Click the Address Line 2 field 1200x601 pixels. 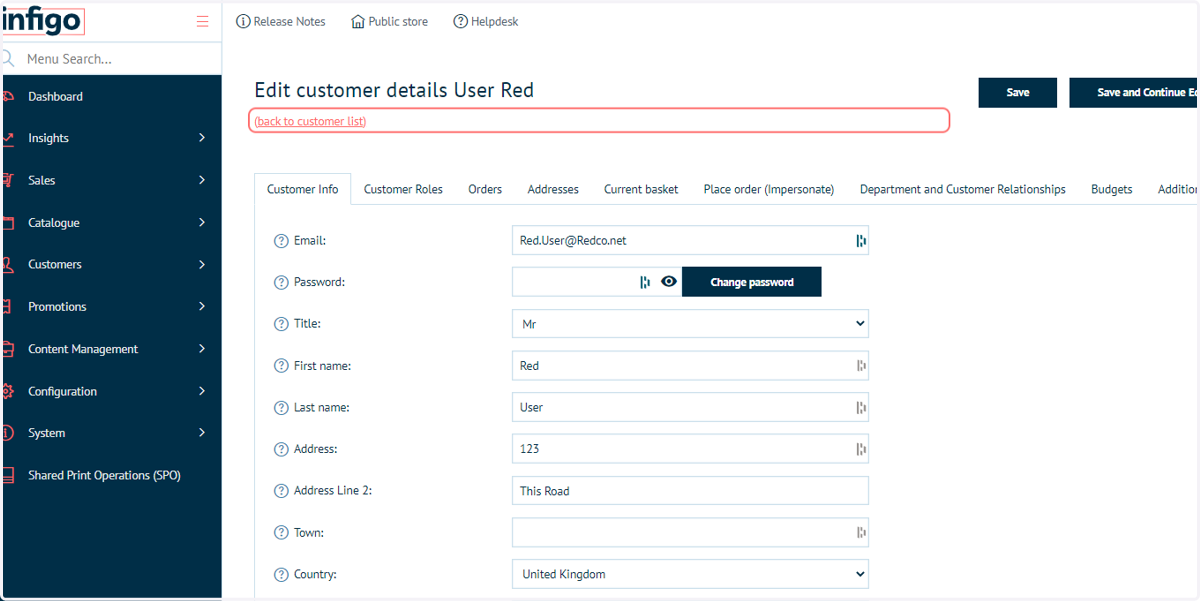tap(690, 491)
